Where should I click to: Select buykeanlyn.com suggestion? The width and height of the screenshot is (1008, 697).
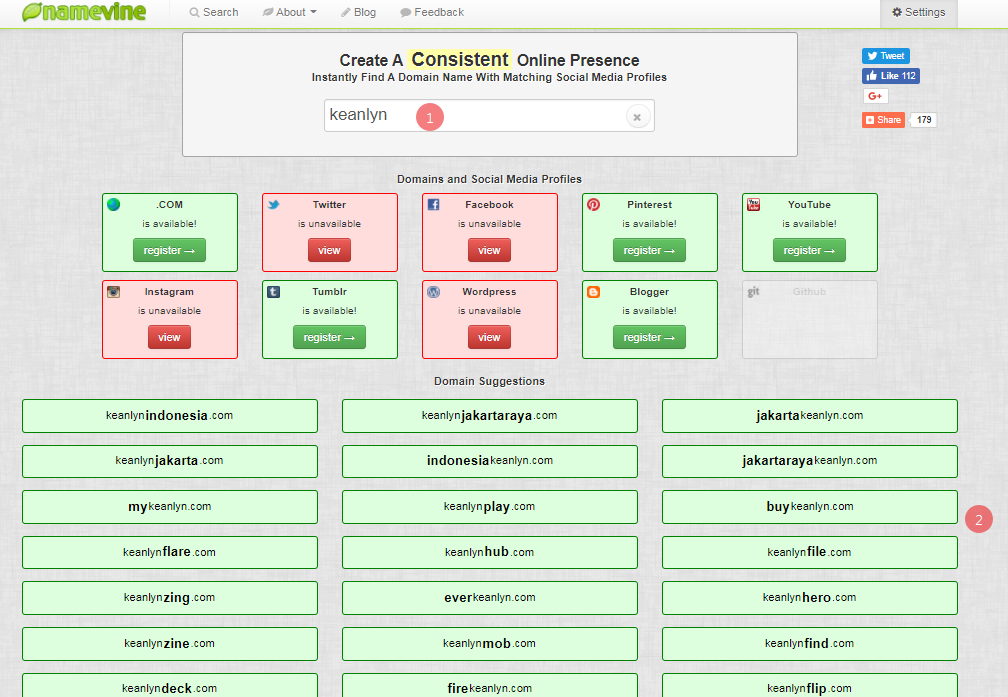pyautogui.click(x=810, y=507)
